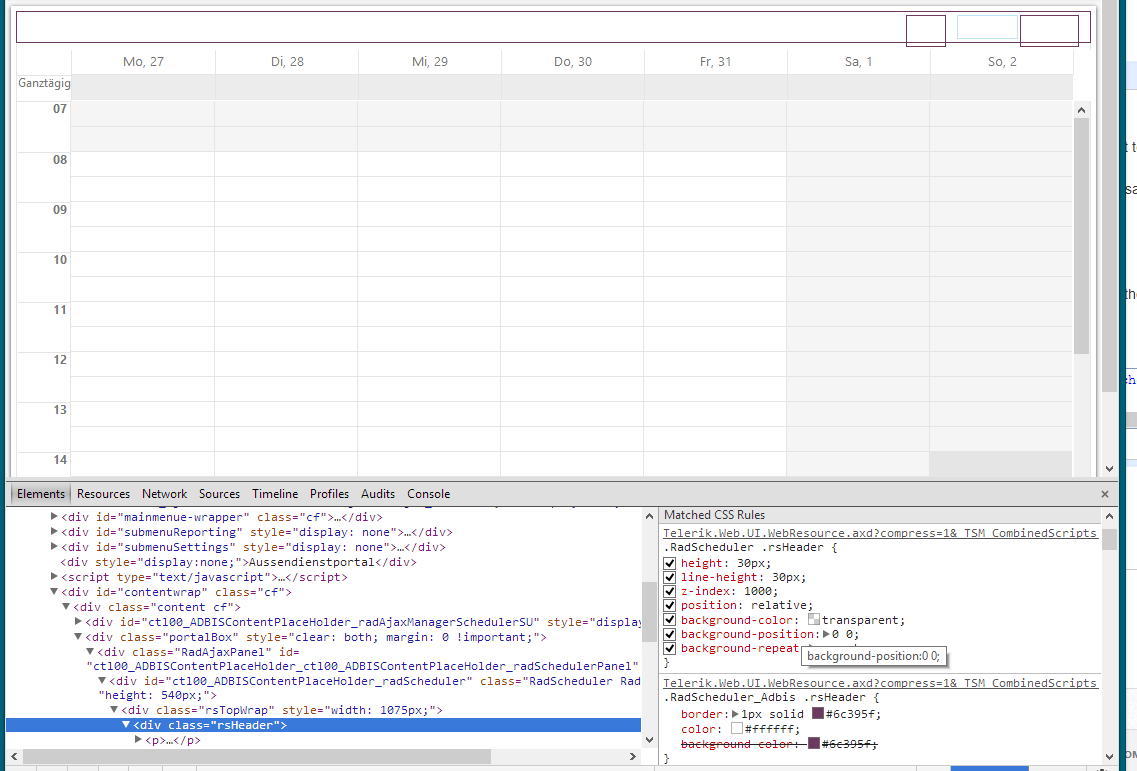Close the DevTools panel with the X
Viewport: 1137px width, 771px height.
pyautogui.click(x=1105, y=494)
